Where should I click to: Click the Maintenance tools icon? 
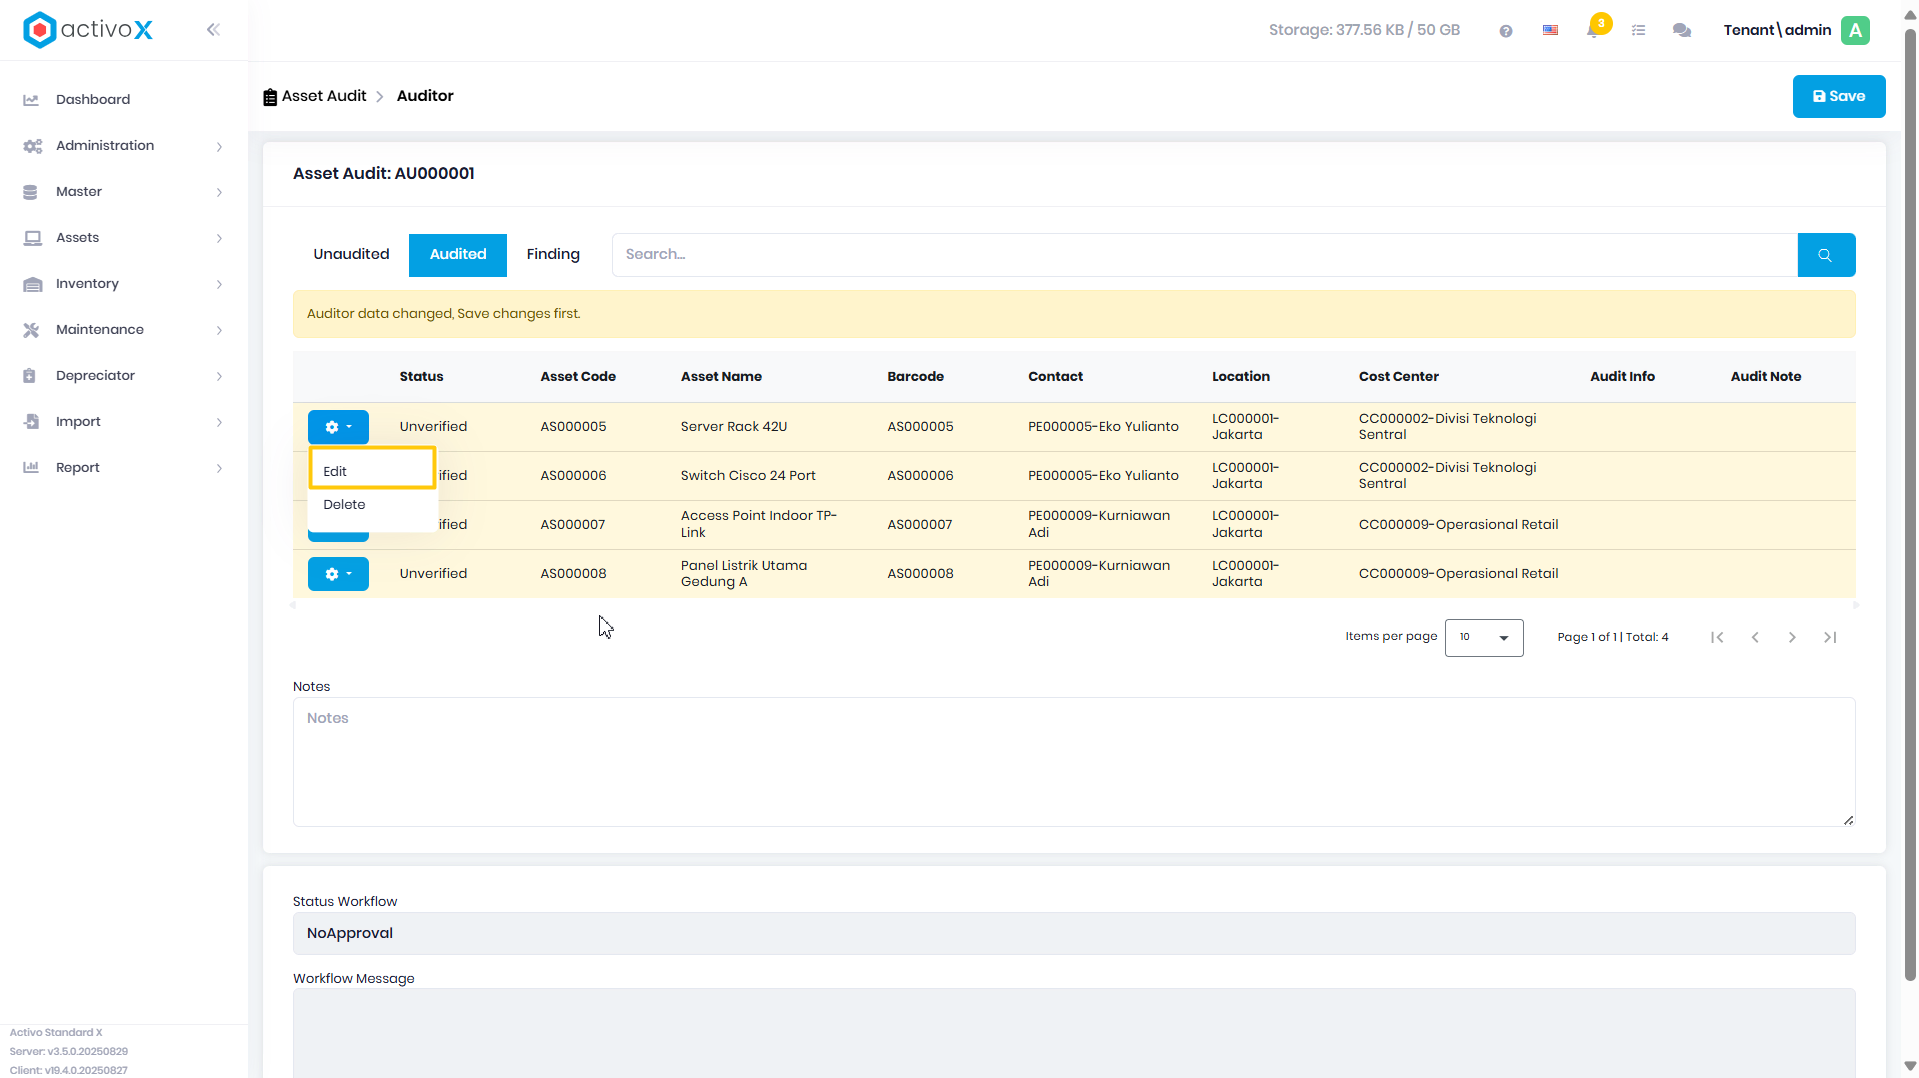pos(31,330)
